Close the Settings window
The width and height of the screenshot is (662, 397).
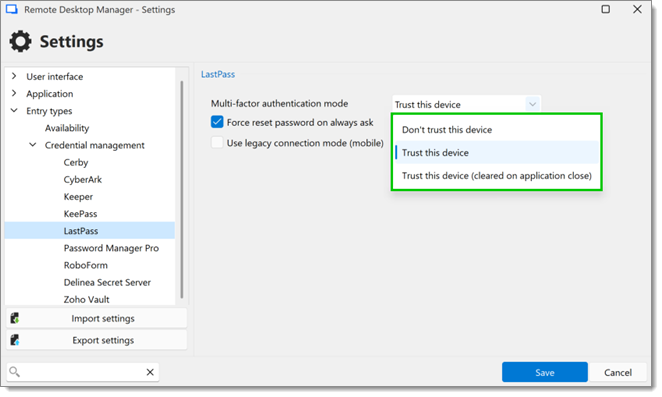pos(637,9)
